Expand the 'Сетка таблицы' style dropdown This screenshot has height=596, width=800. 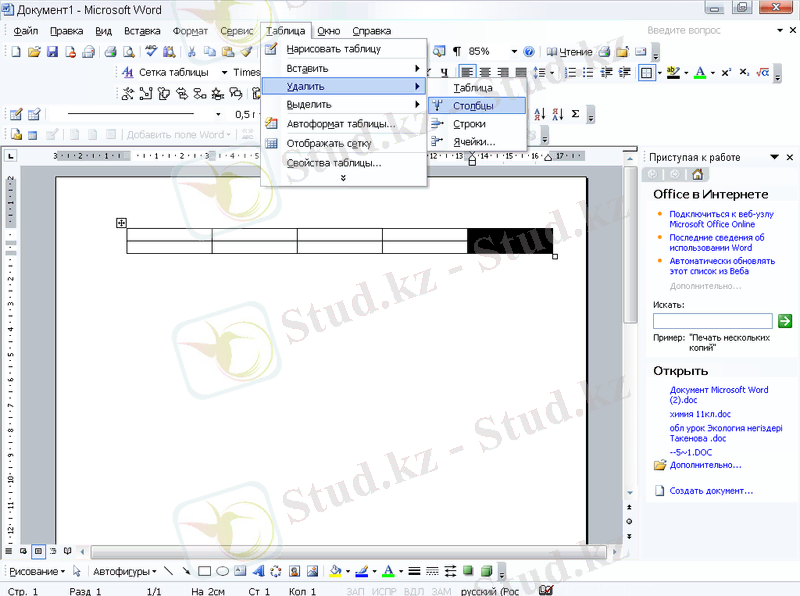(225, 72)
